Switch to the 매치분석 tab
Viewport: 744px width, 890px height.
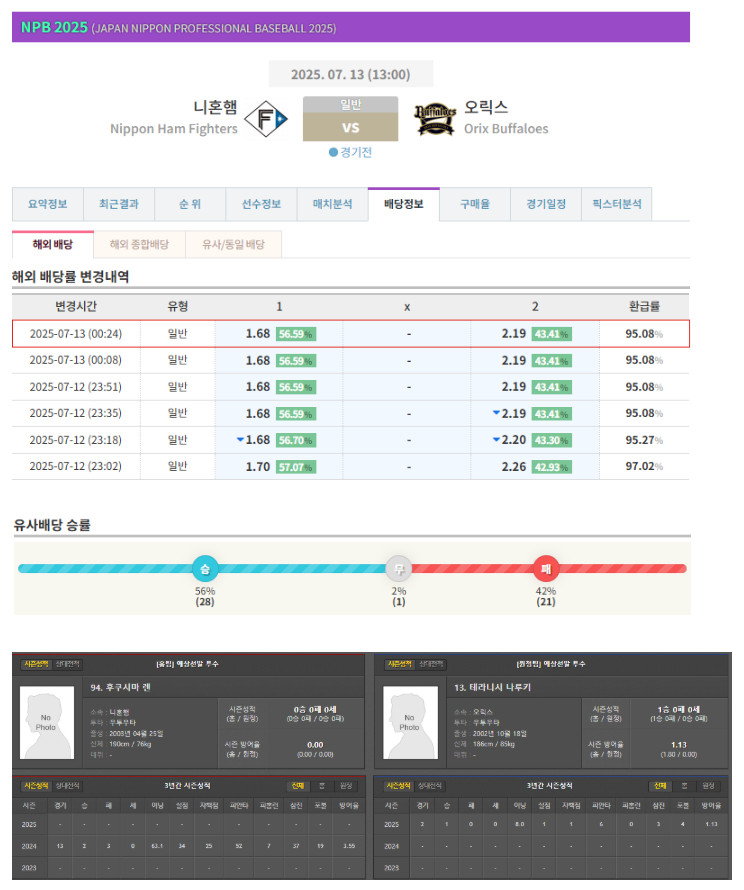tap(333, 204)
